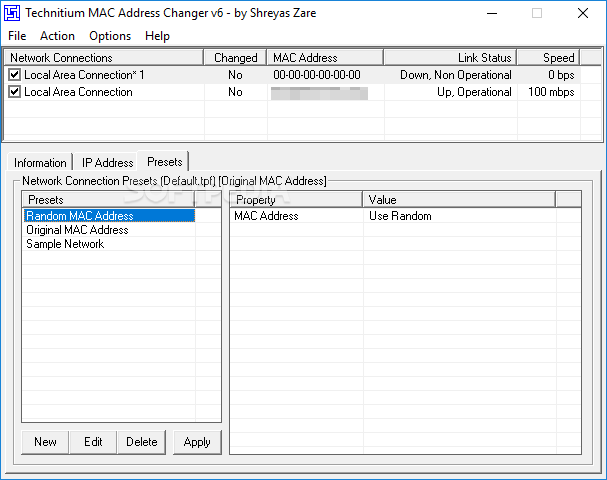Click the Use Random value cell
This screenshot has height=480, width=607.
coord(400,216)
